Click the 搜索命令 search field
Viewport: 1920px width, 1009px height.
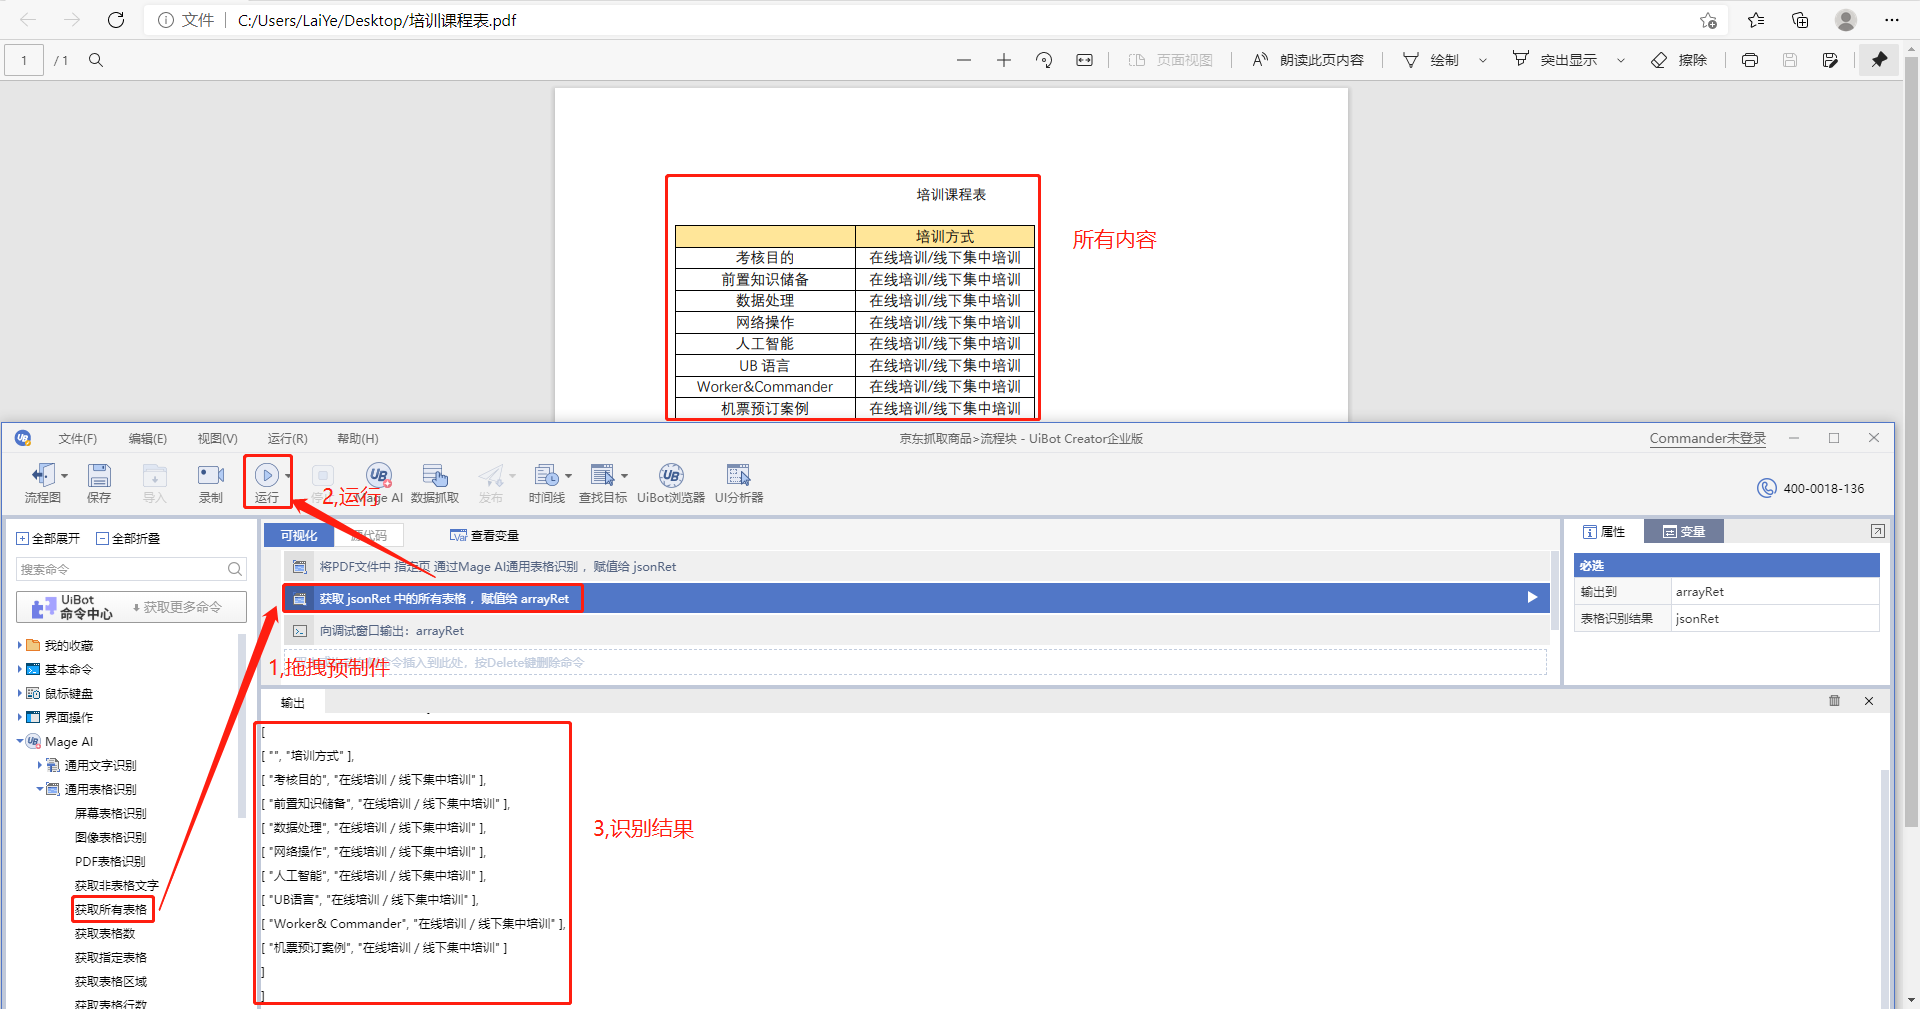(120, 569)
